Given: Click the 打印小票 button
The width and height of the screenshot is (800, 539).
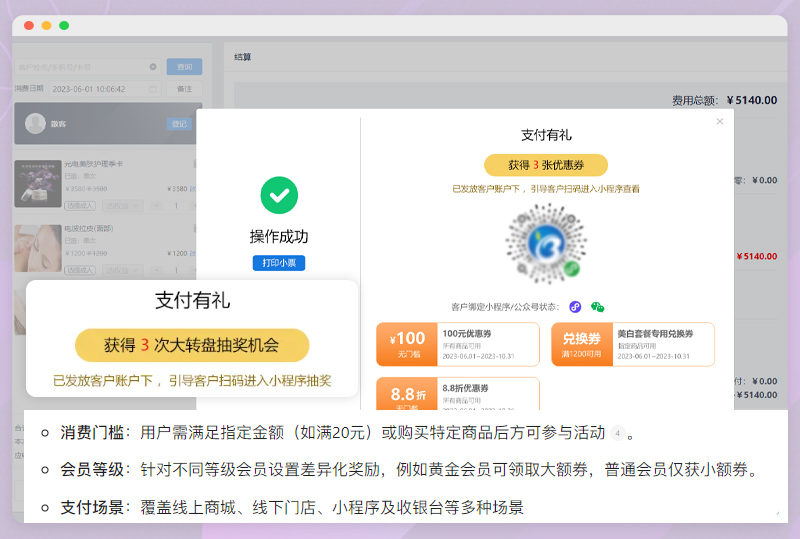Looking at the screenshot, I should pos(279,263).
